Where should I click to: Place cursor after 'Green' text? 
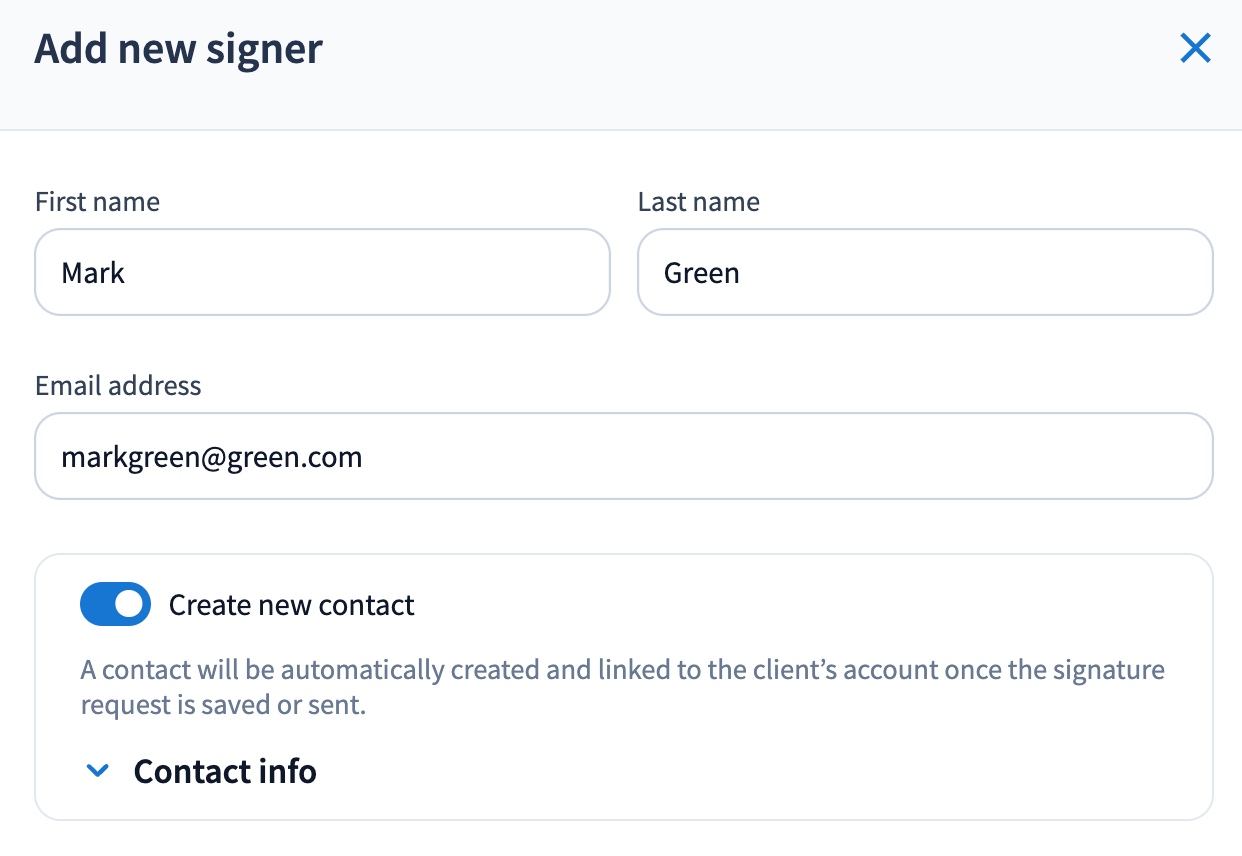click(741, 272)
